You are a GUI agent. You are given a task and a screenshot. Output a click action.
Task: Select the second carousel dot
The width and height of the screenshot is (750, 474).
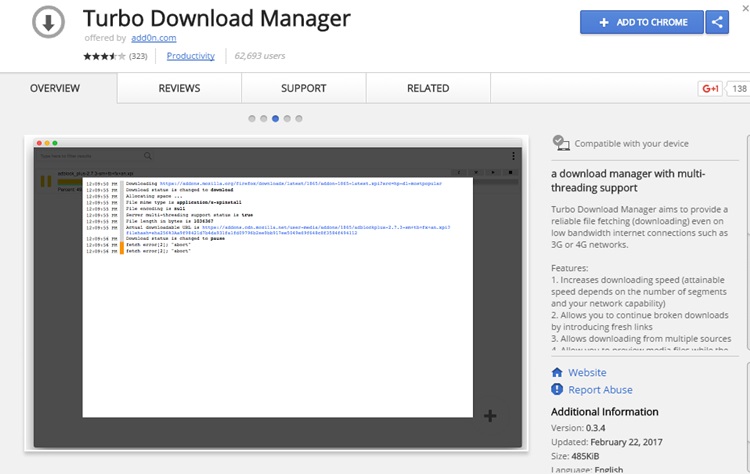tap(263, 118)
